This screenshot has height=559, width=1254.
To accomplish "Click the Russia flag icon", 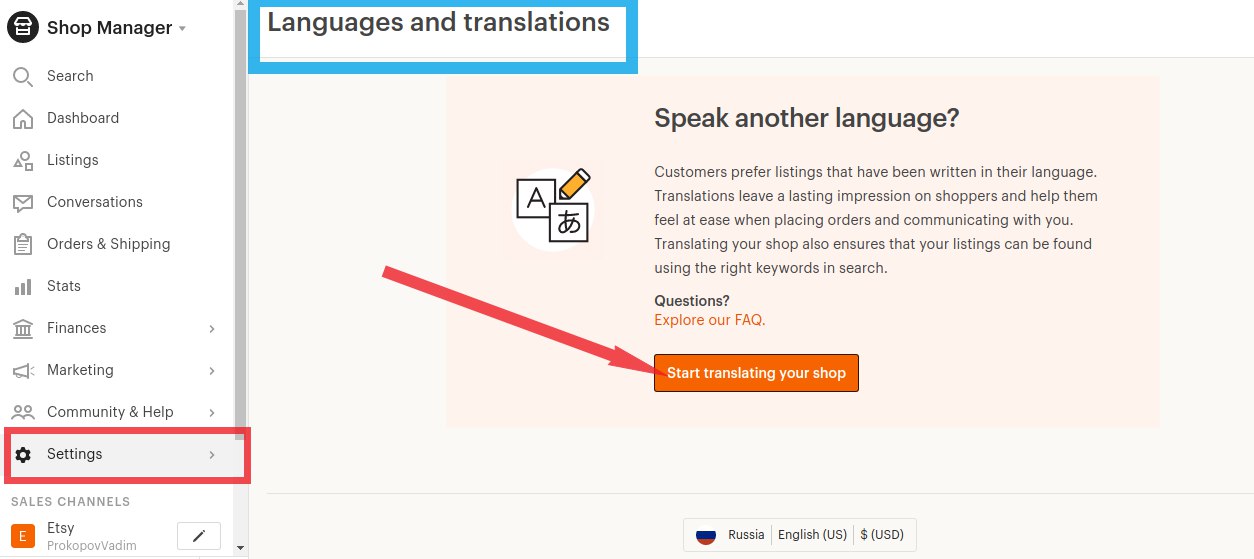I will click(706, 535).
